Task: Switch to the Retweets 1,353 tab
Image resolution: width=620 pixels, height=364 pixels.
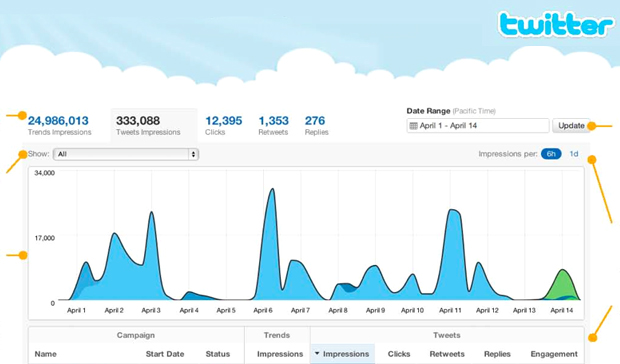Action: point(274,125)
